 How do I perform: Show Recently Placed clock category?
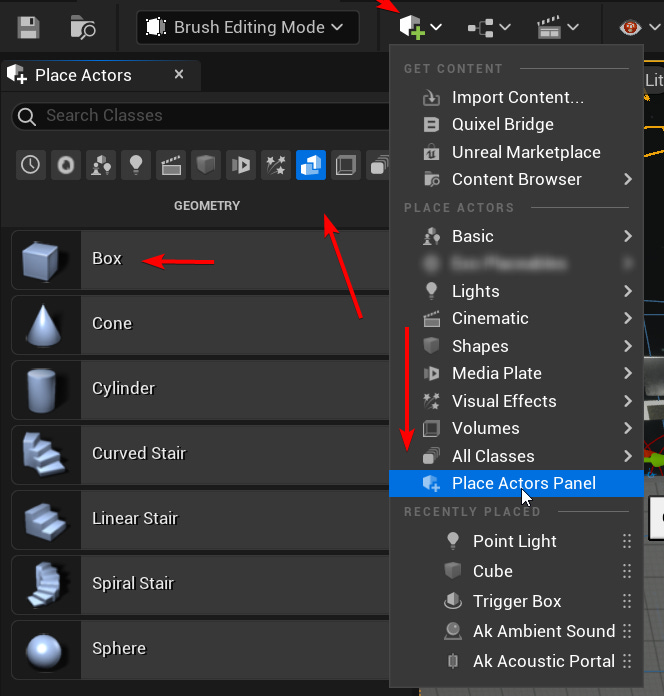(31, 165)
